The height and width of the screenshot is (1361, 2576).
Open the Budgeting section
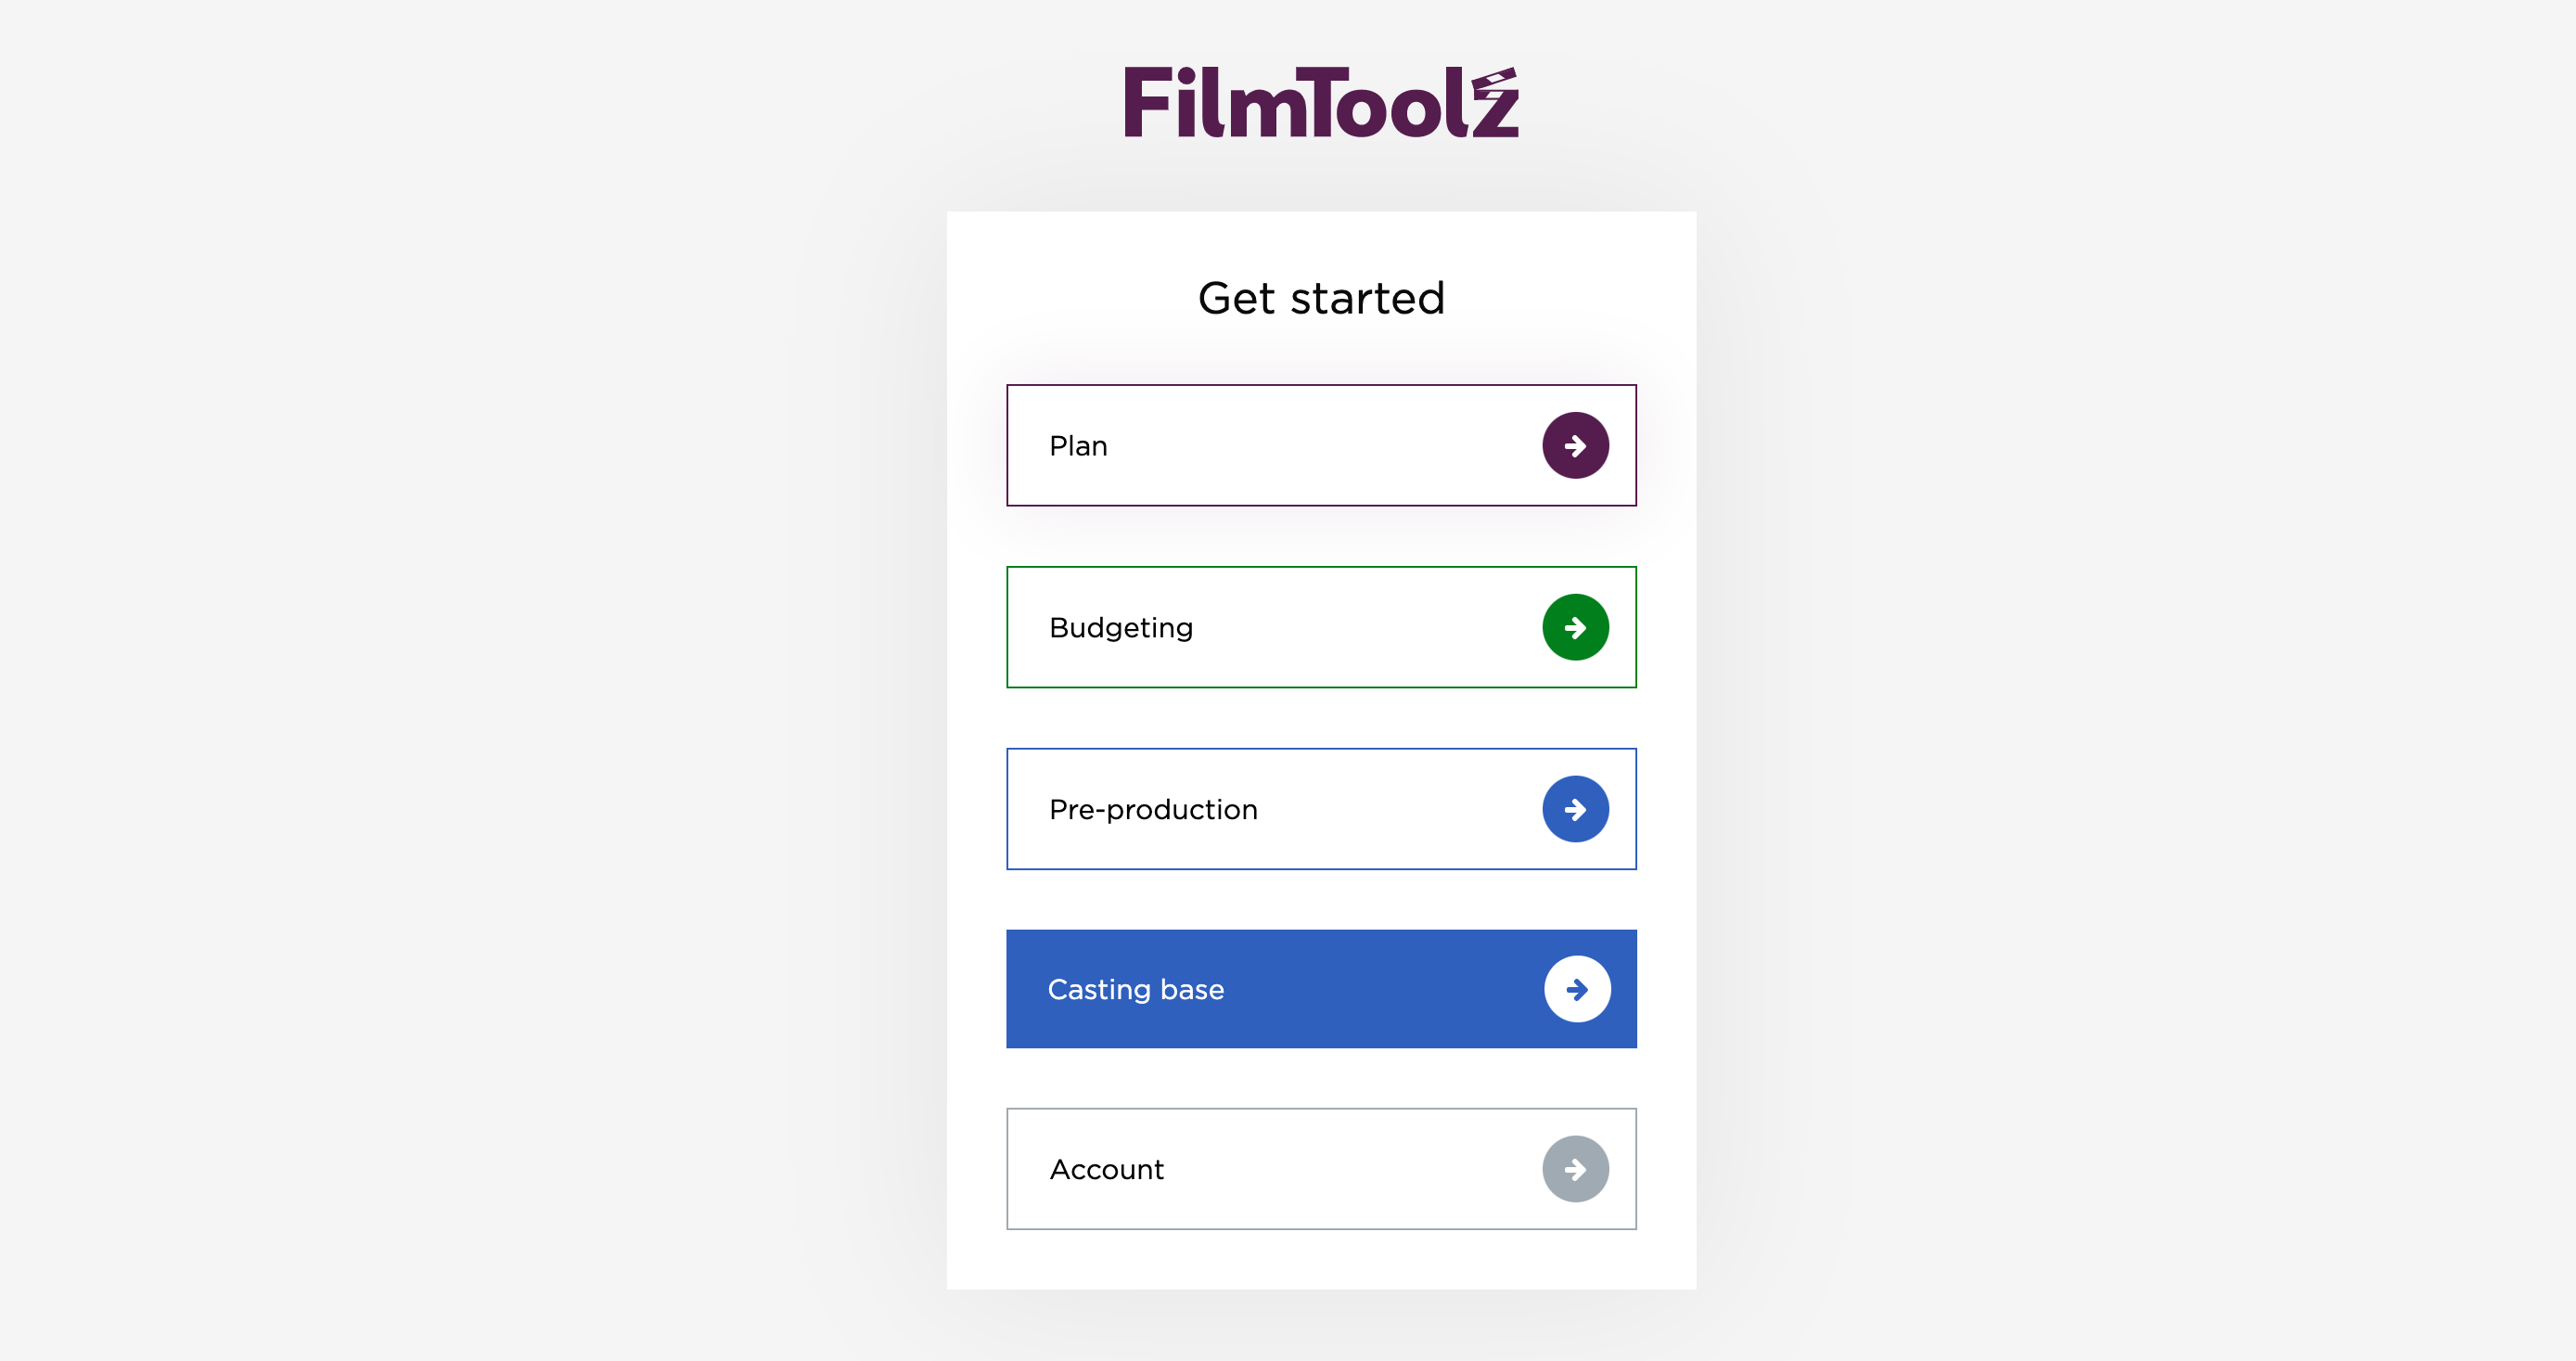(1321, 627)
